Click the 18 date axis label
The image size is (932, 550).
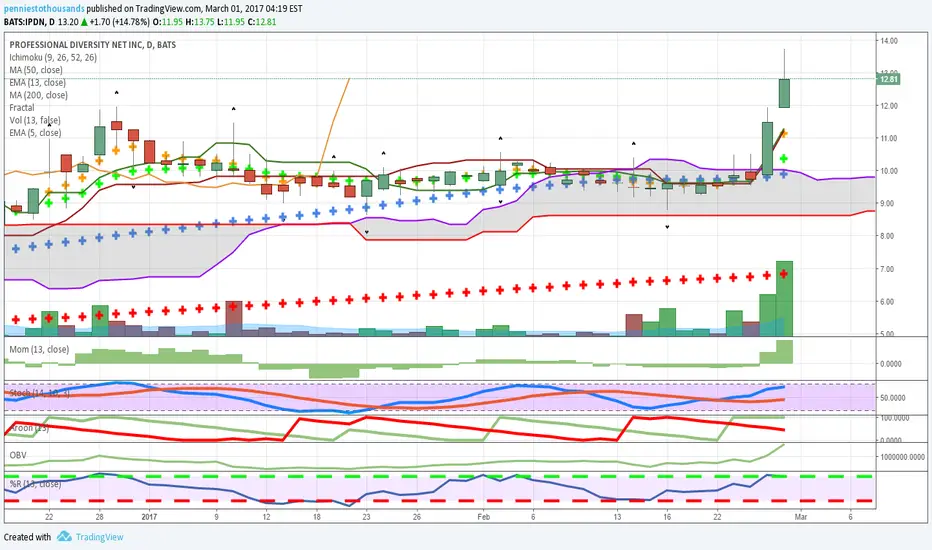(317, 517)
